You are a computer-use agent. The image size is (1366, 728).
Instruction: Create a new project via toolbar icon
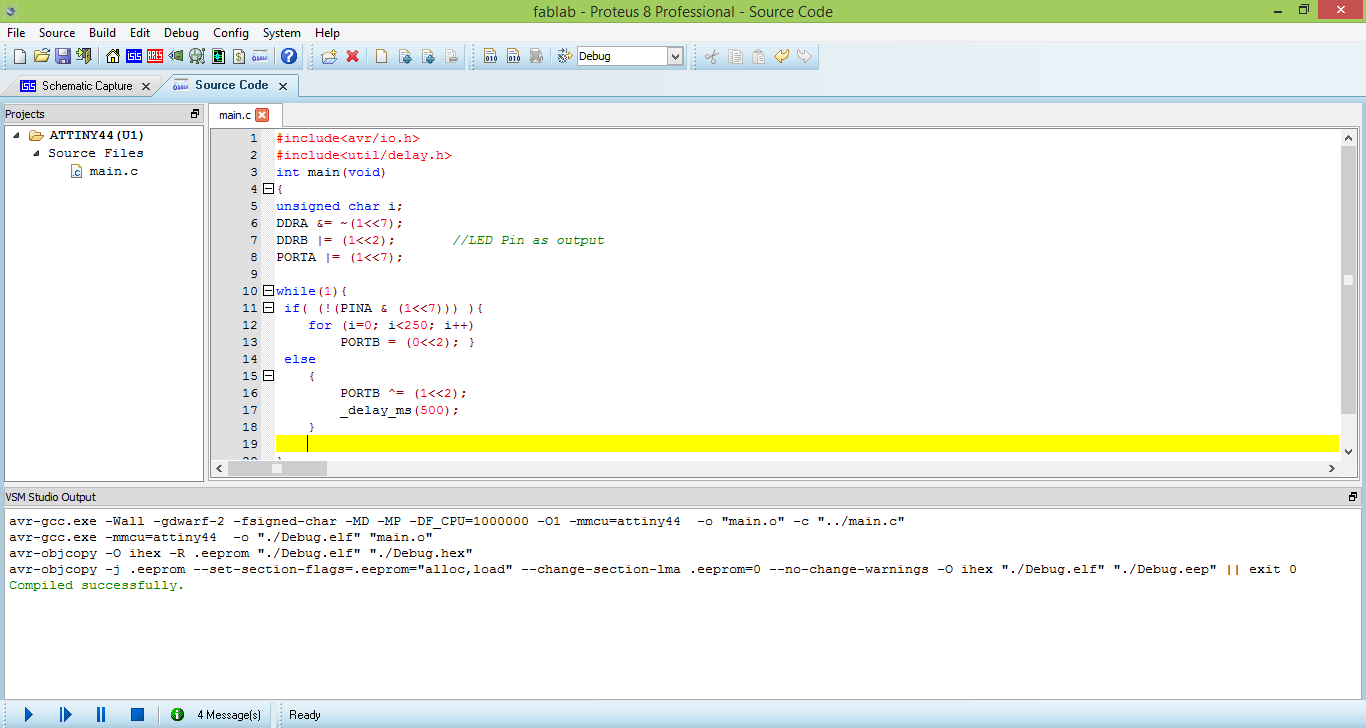(x=19, y=56)
